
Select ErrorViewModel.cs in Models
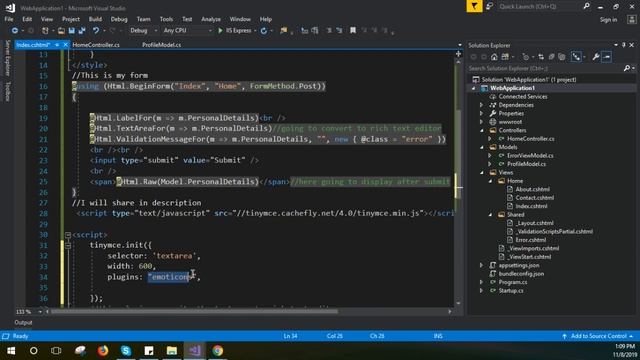coord(530,156)
